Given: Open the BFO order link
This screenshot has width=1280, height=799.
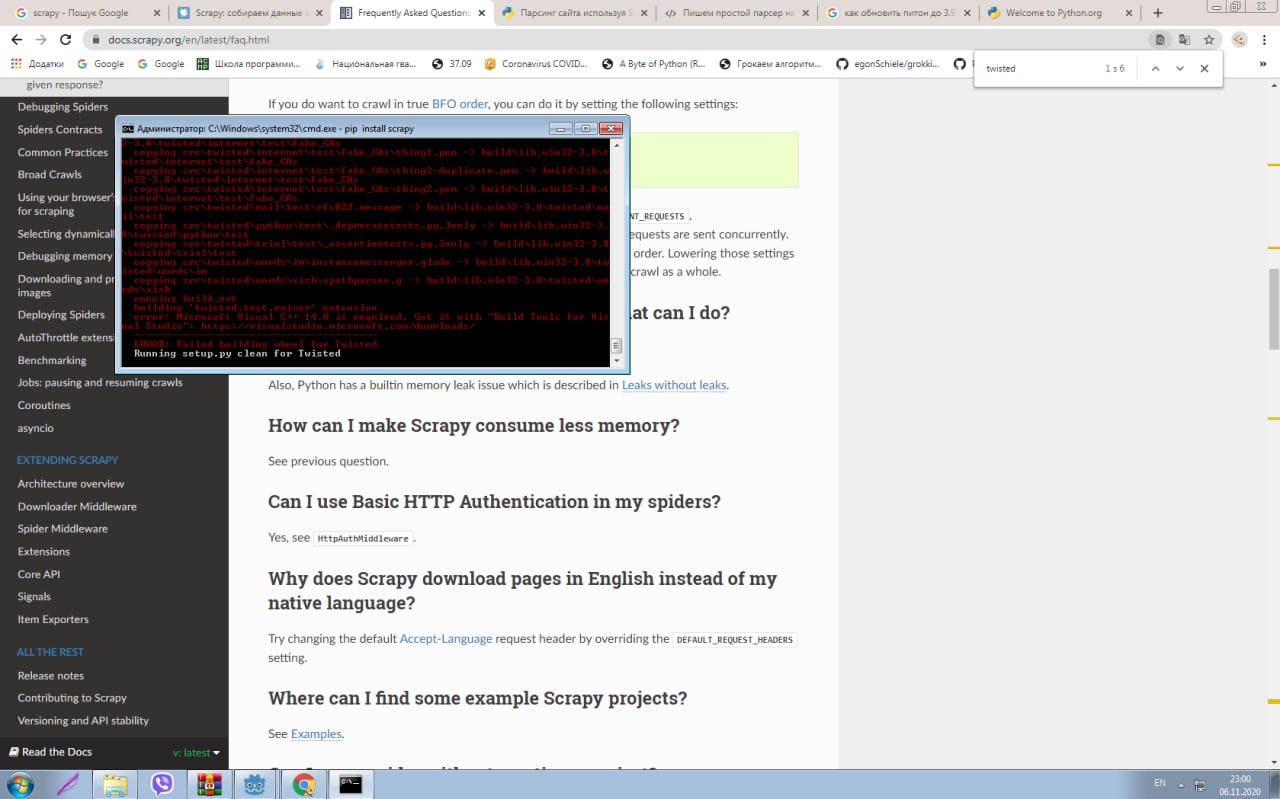Looking at the screenshot, I should [x=460, y=104].
